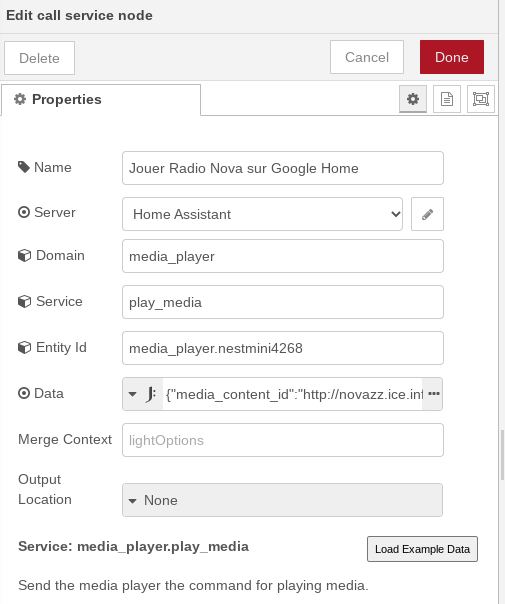Open Output Location None dropdown
Screen dimensions: 505x604
(282, 500)
